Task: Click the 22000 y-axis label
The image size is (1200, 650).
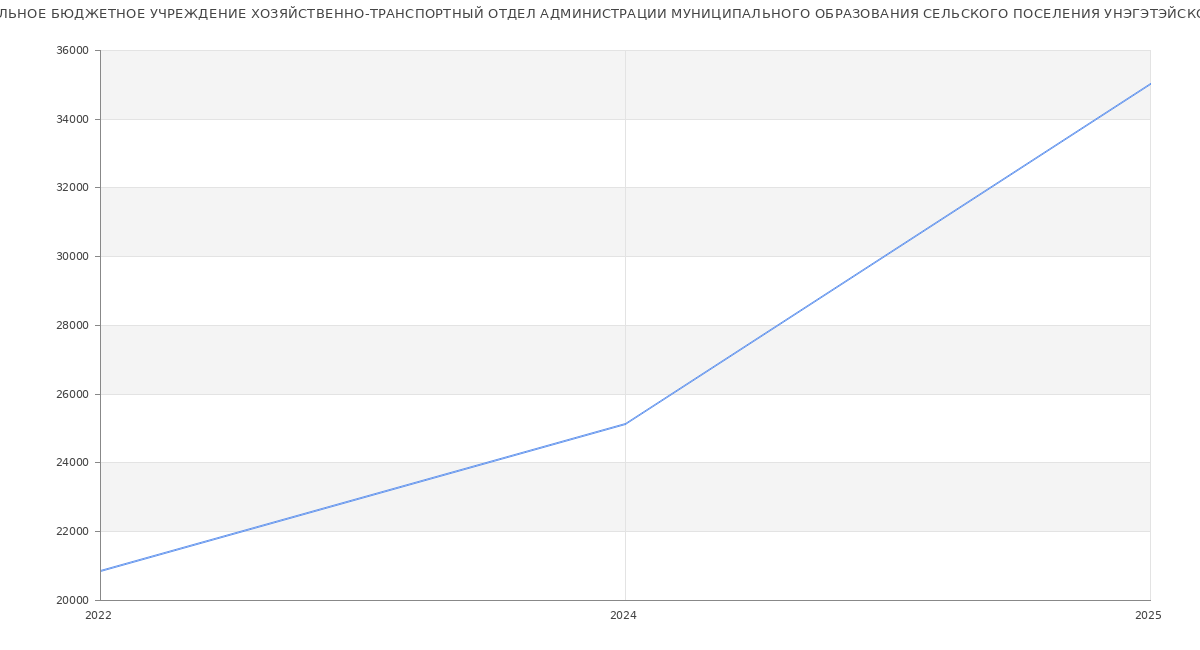Action: point(71,531)
